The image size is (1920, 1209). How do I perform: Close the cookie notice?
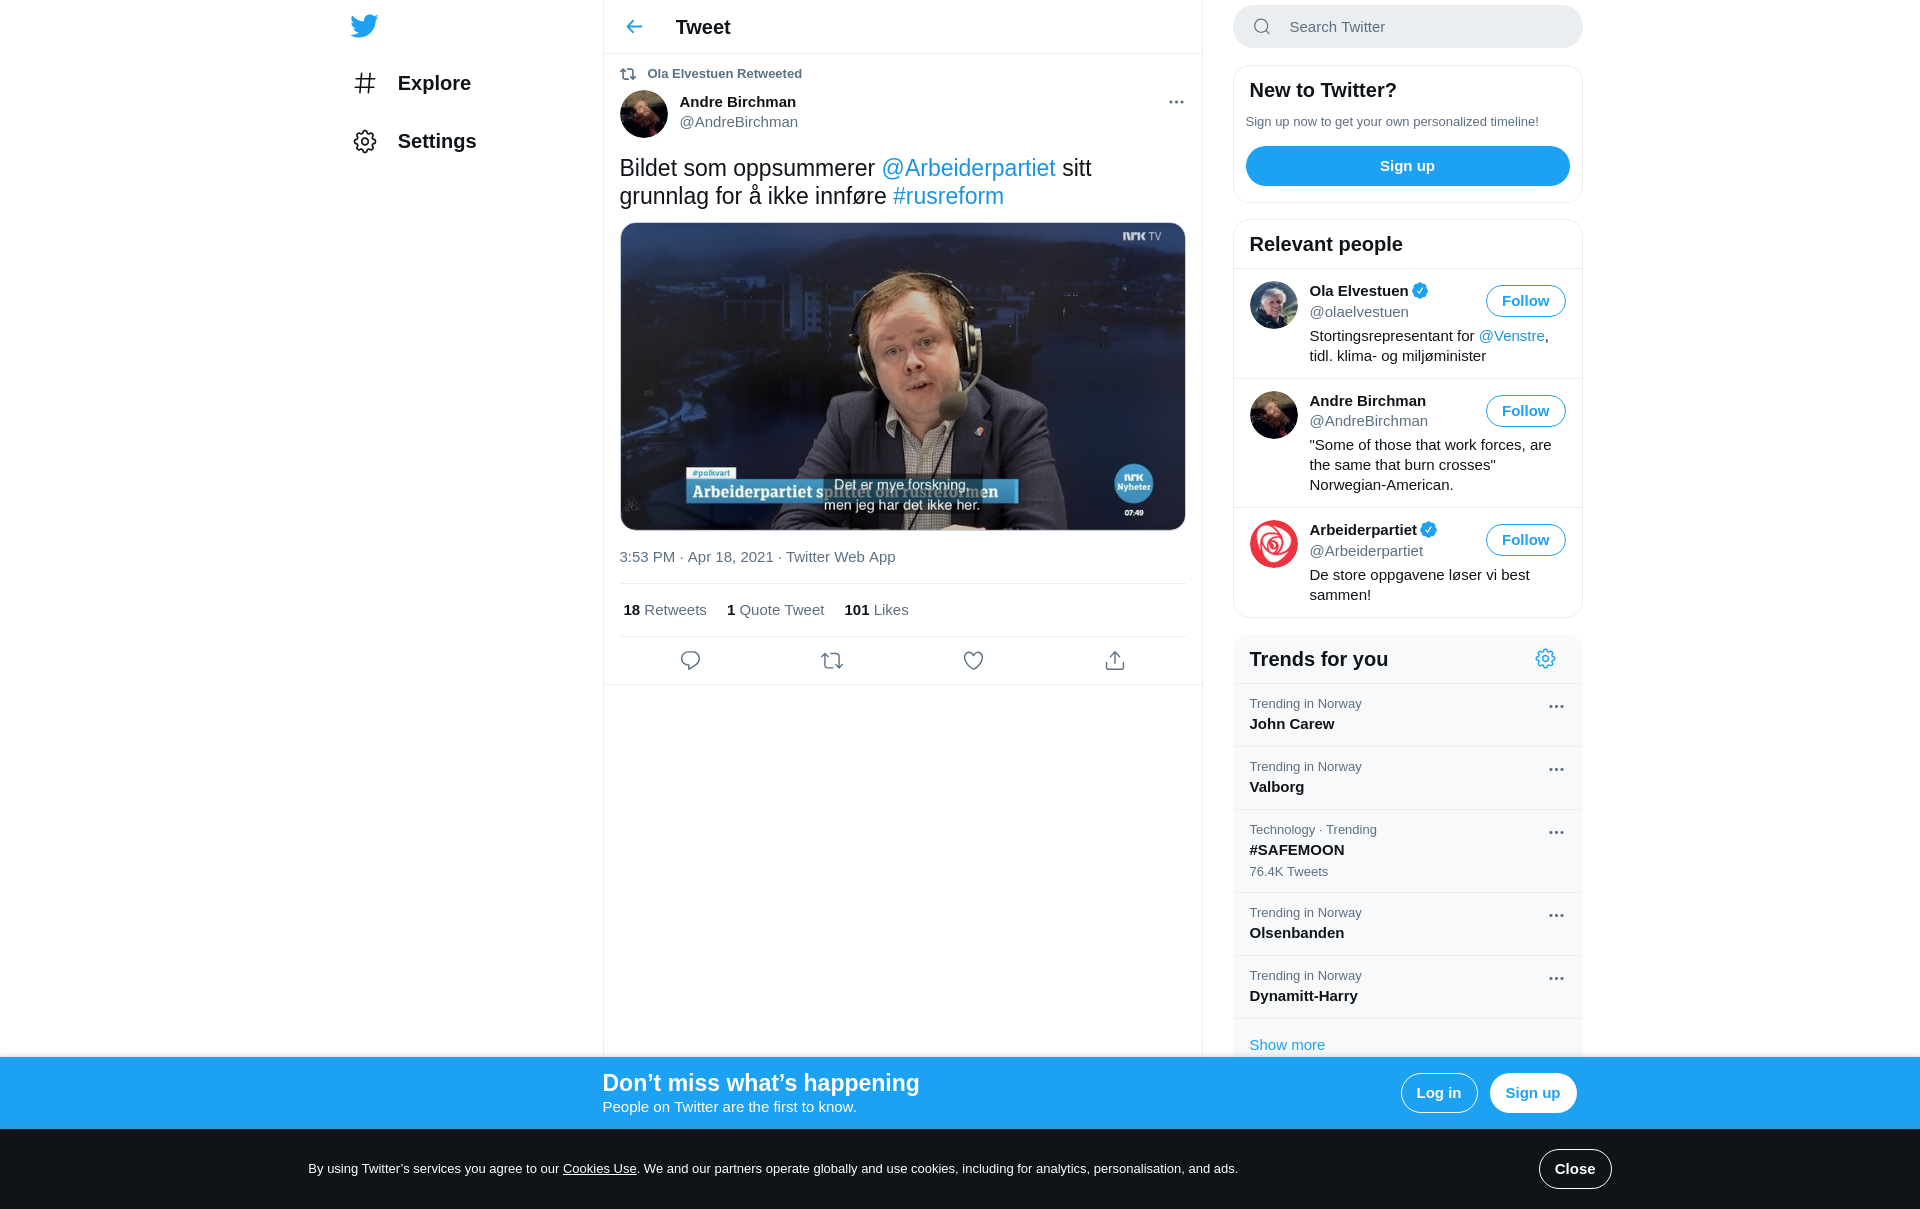1574,1169
